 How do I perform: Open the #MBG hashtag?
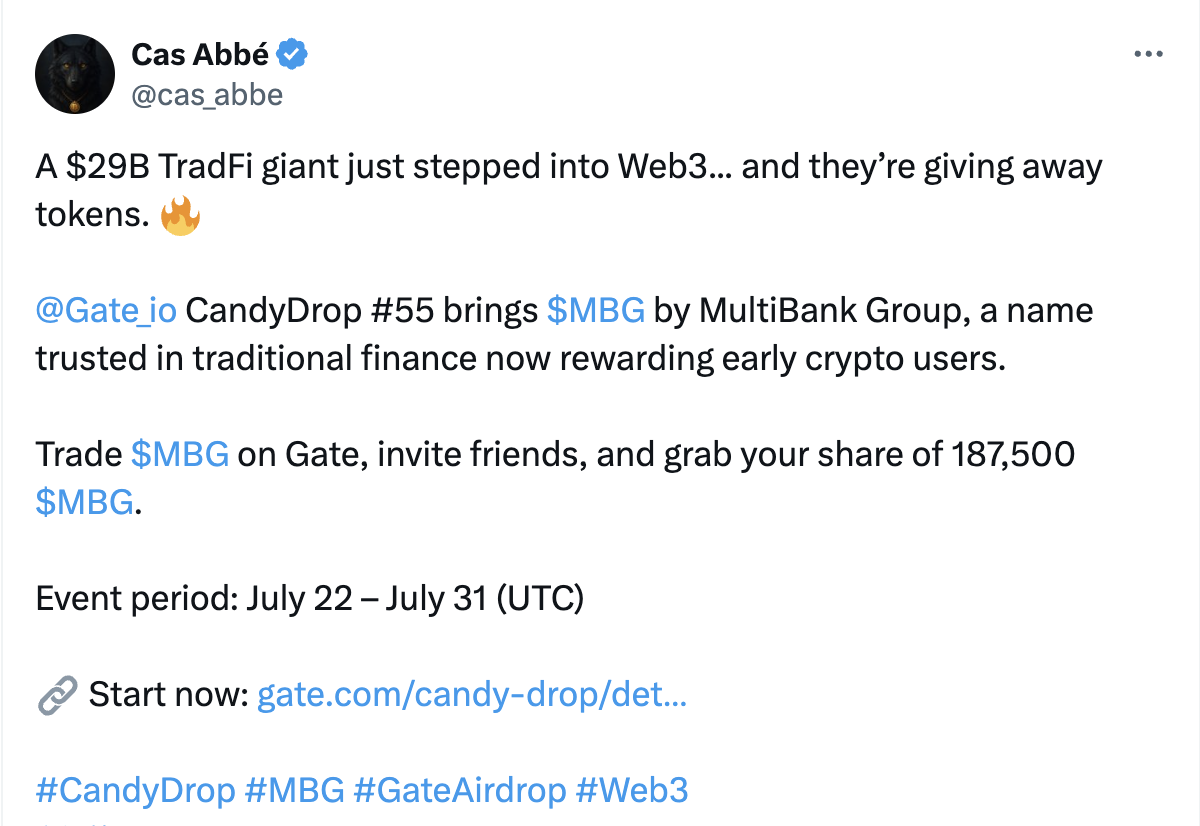tap(294, 790)
